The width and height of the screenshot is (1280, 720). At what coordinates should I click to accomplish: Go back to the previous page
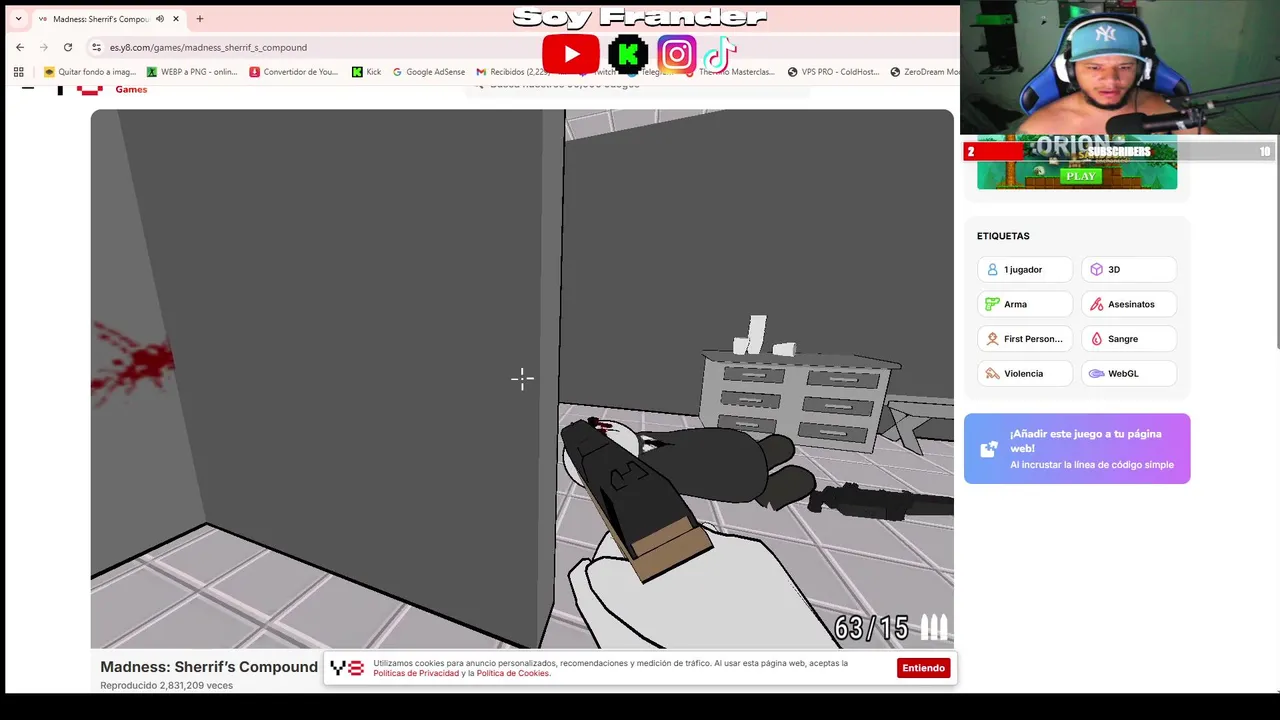click(20, 47)
